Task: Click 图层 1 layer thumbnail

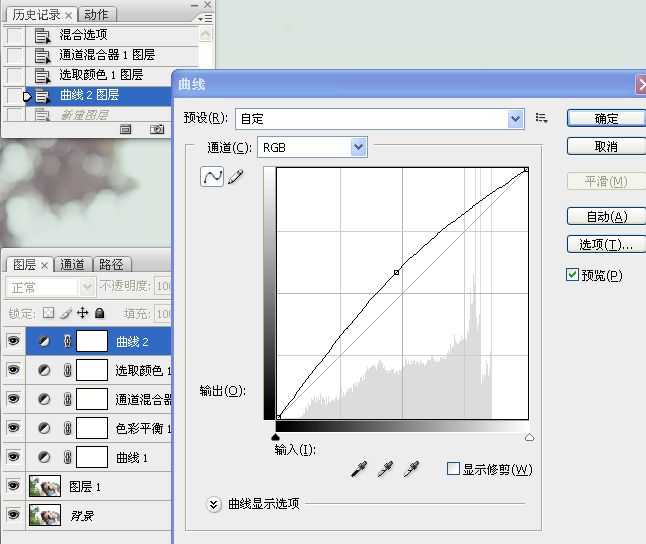Action: click(x=45, y=486)
